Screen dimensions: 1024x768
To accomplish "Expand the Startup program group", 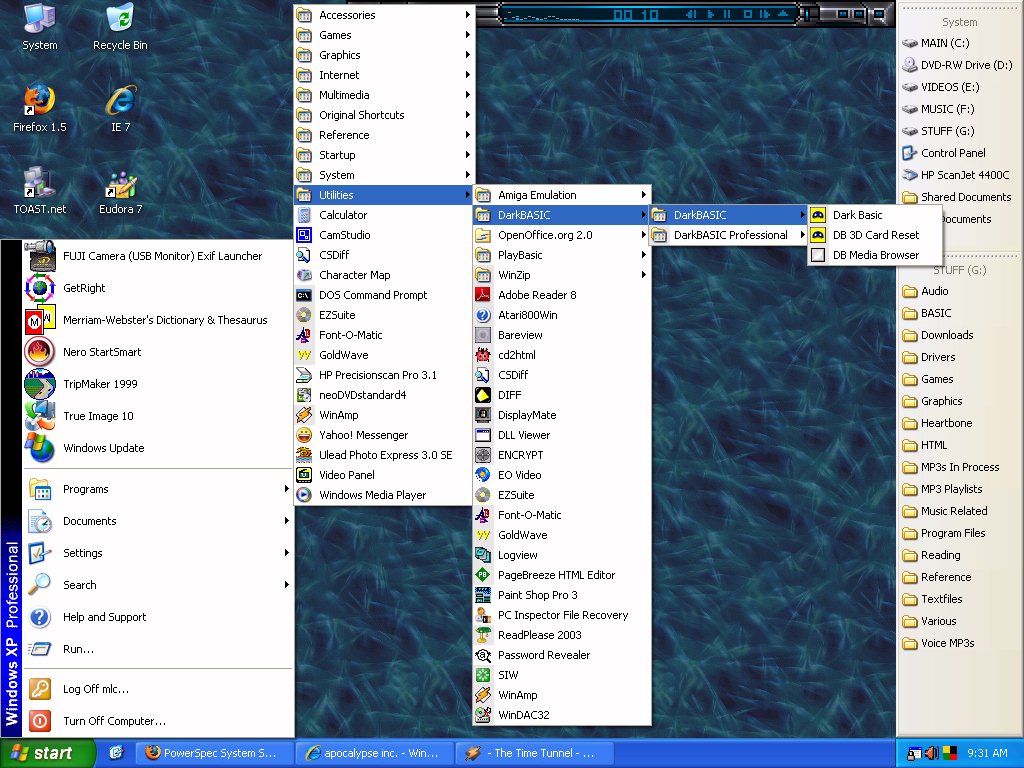I will [383, 155].
